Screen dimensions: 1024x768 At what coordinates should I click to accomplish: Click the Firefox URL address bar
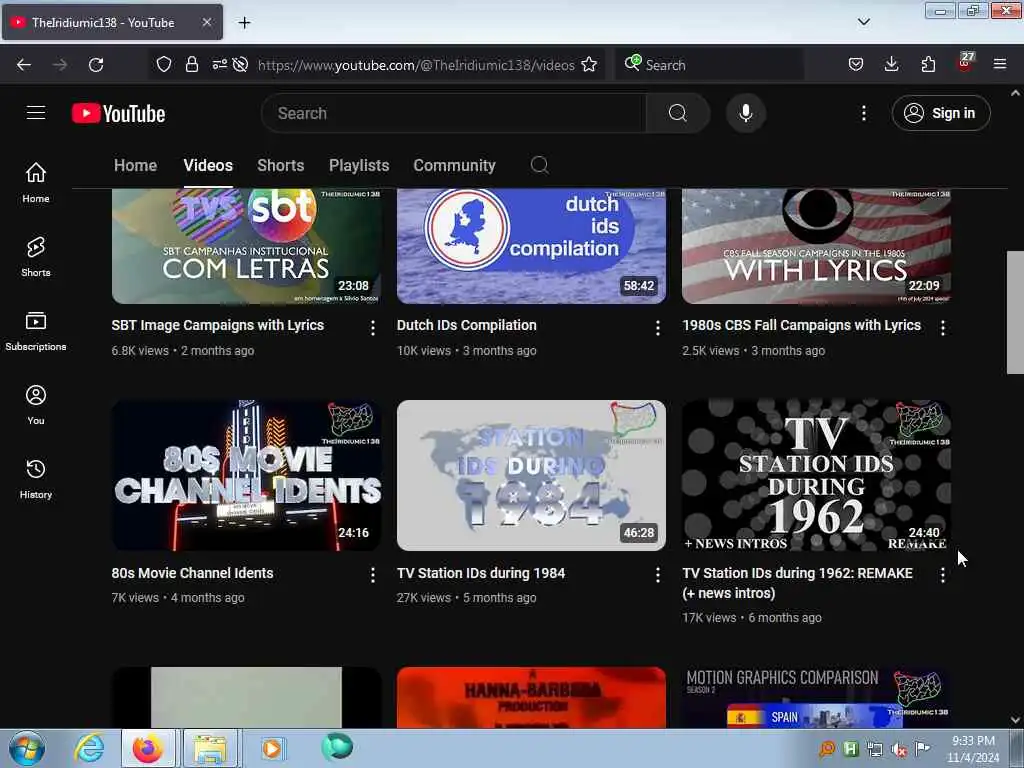(x=415, y=65)
